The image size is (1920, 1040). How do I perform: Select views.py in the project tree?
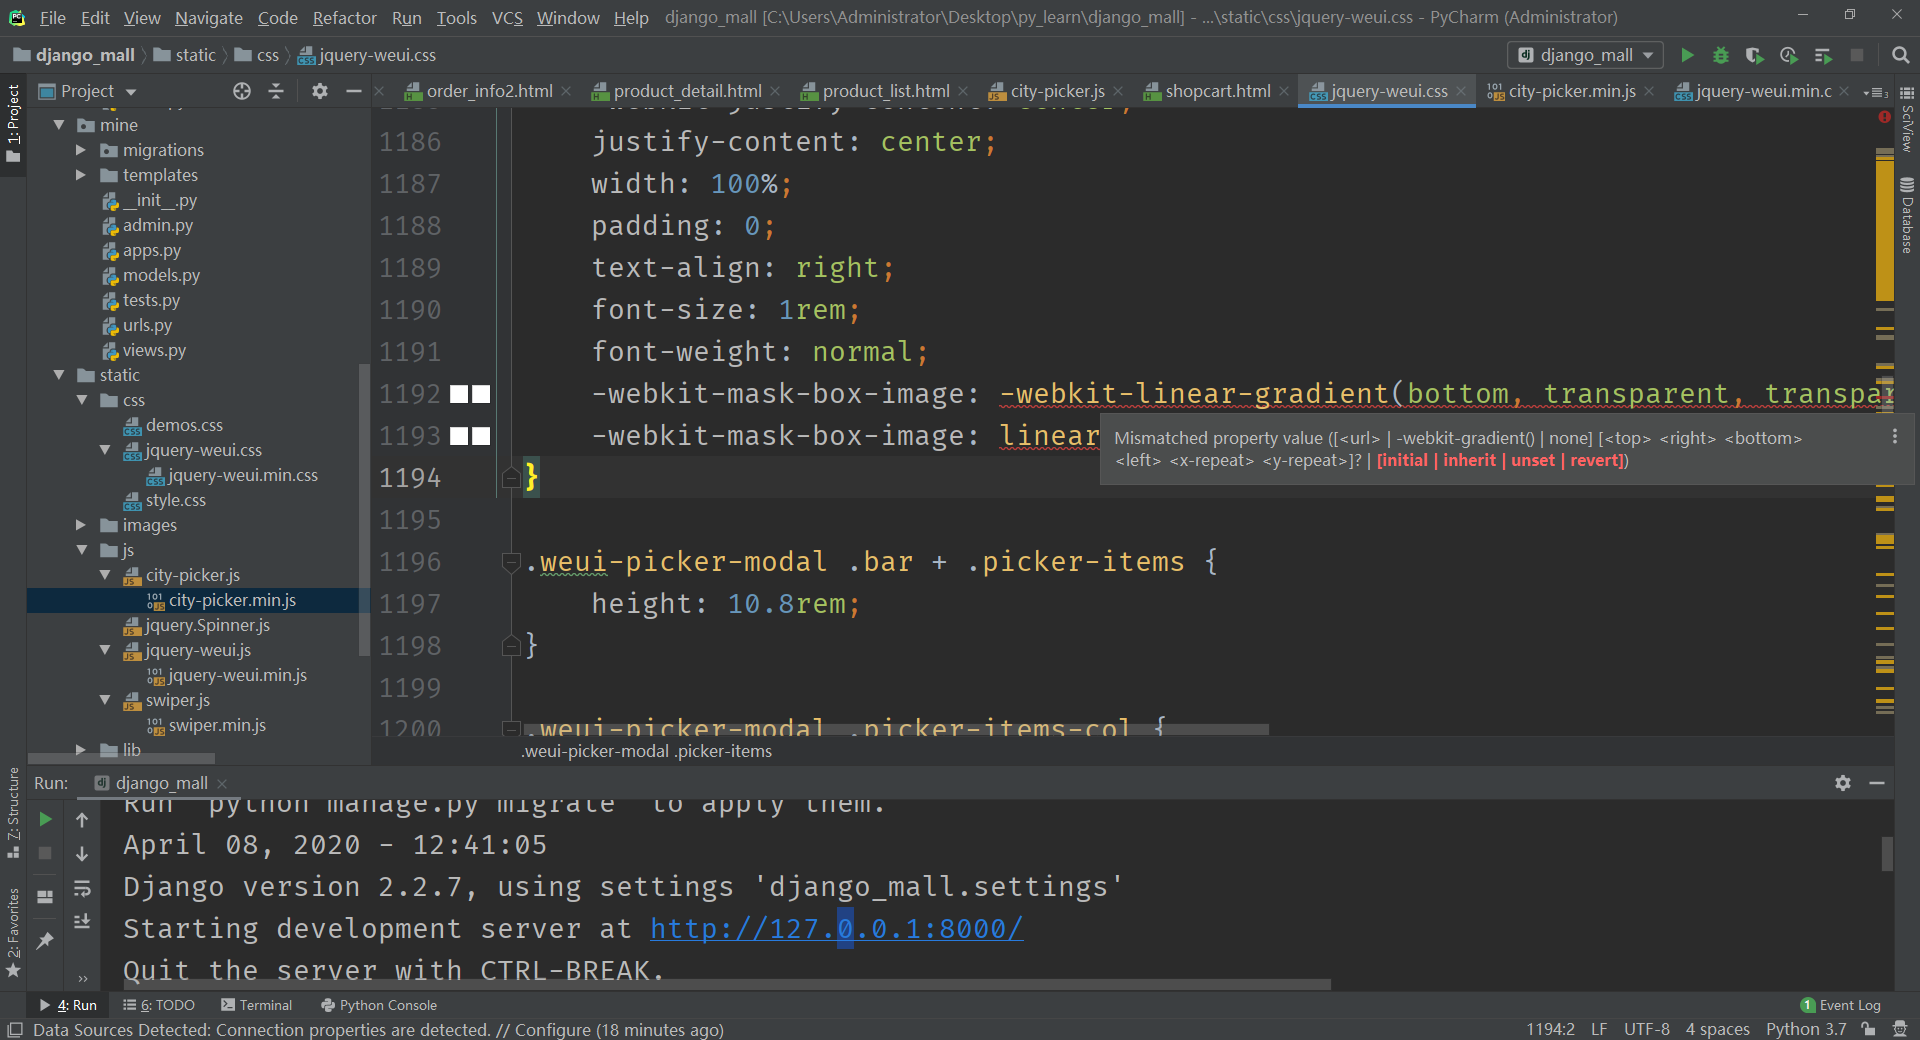click(x=154, y=350)
